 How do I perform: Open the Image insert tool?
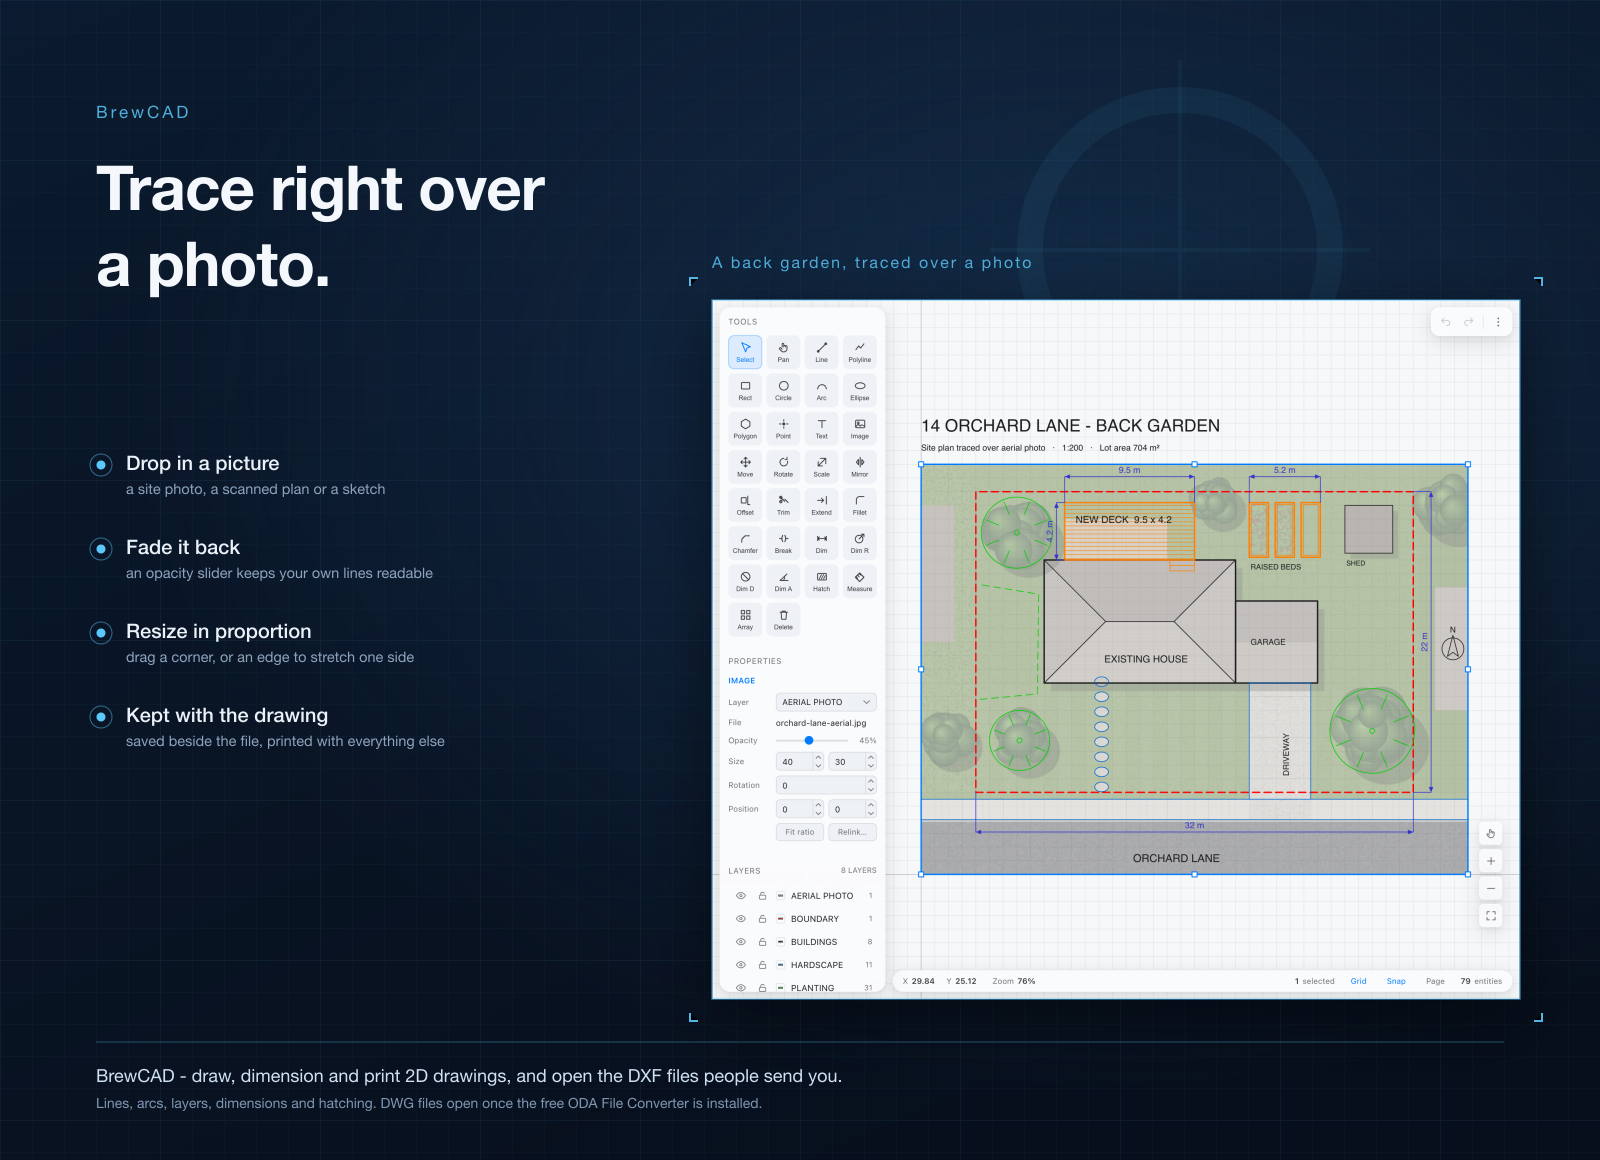pos(859,428)
